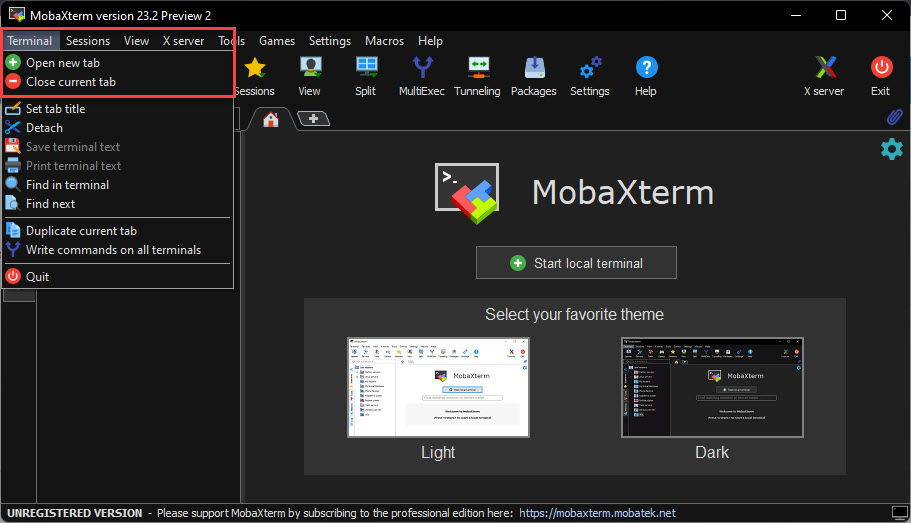Click the Light theme label
The width and height of the screenshot is (911, 523).
pyautogui.click(x=438, y=452)
